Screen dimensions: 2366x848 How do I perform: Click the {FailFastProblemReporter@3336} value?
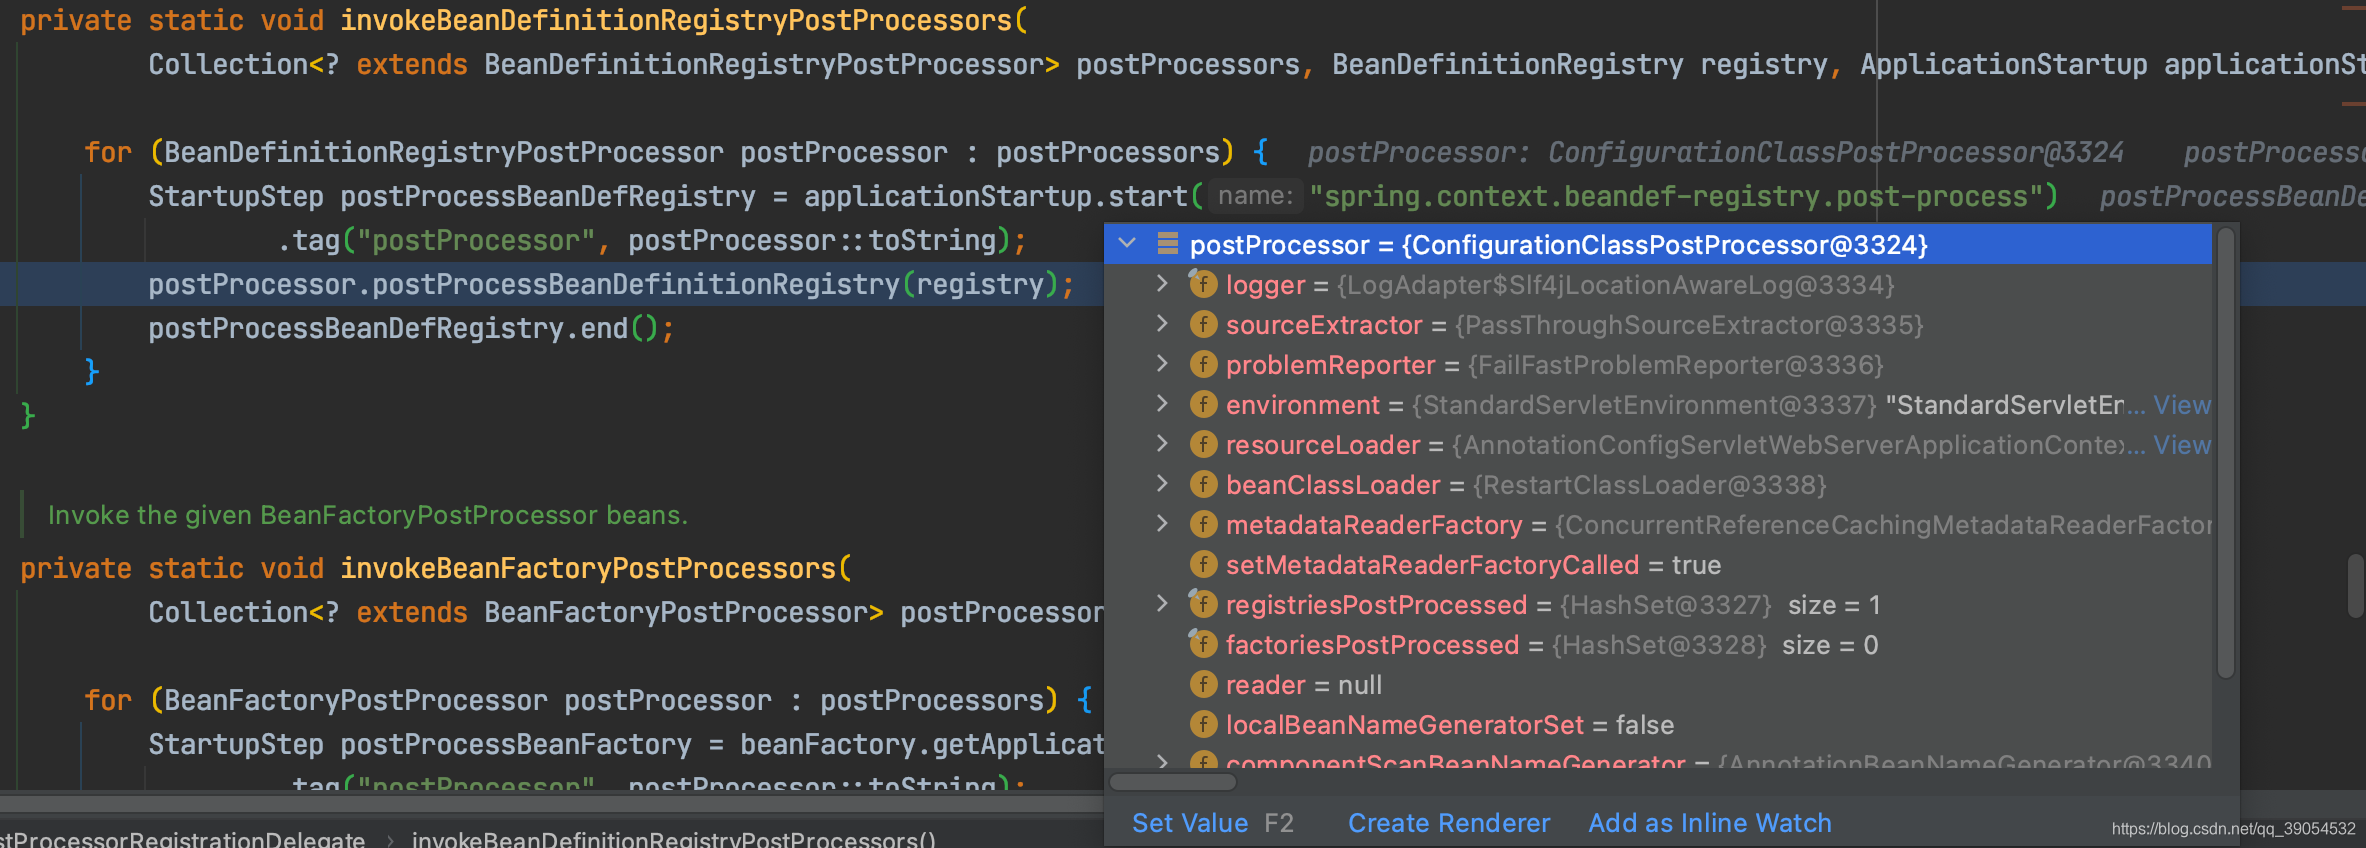[x=1676, y=365]
